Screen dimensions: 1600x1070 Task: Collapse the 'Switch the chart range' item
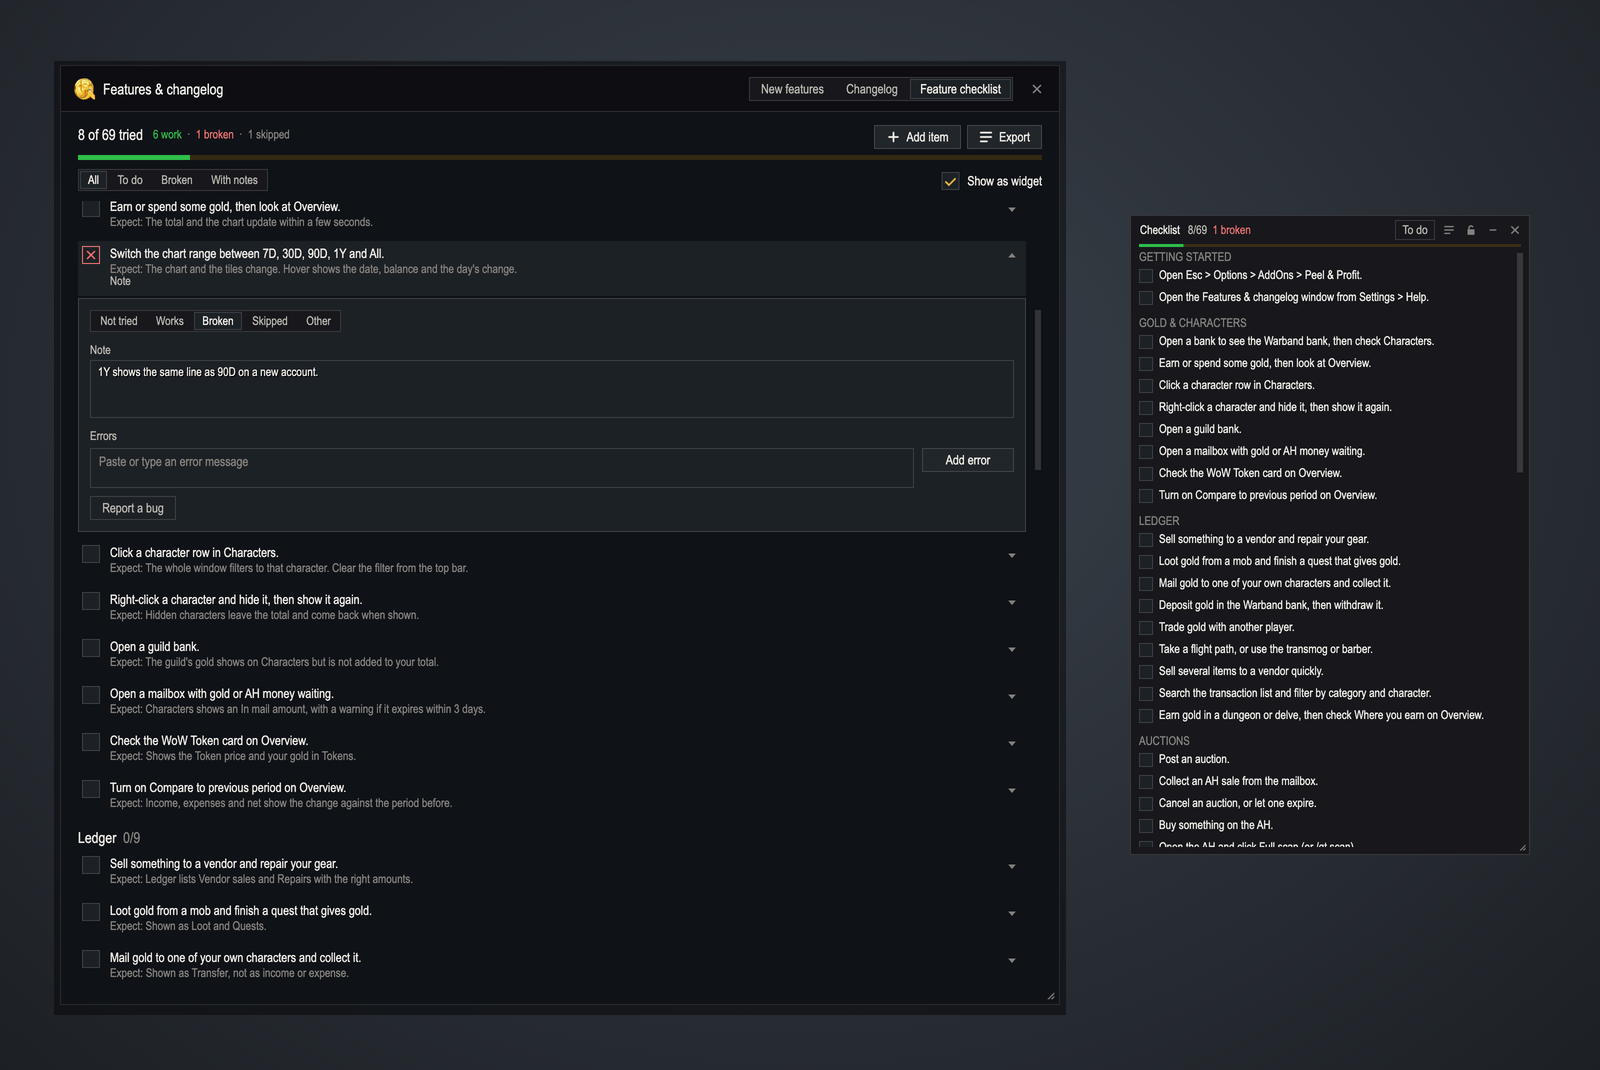[x=1012, y=256]
